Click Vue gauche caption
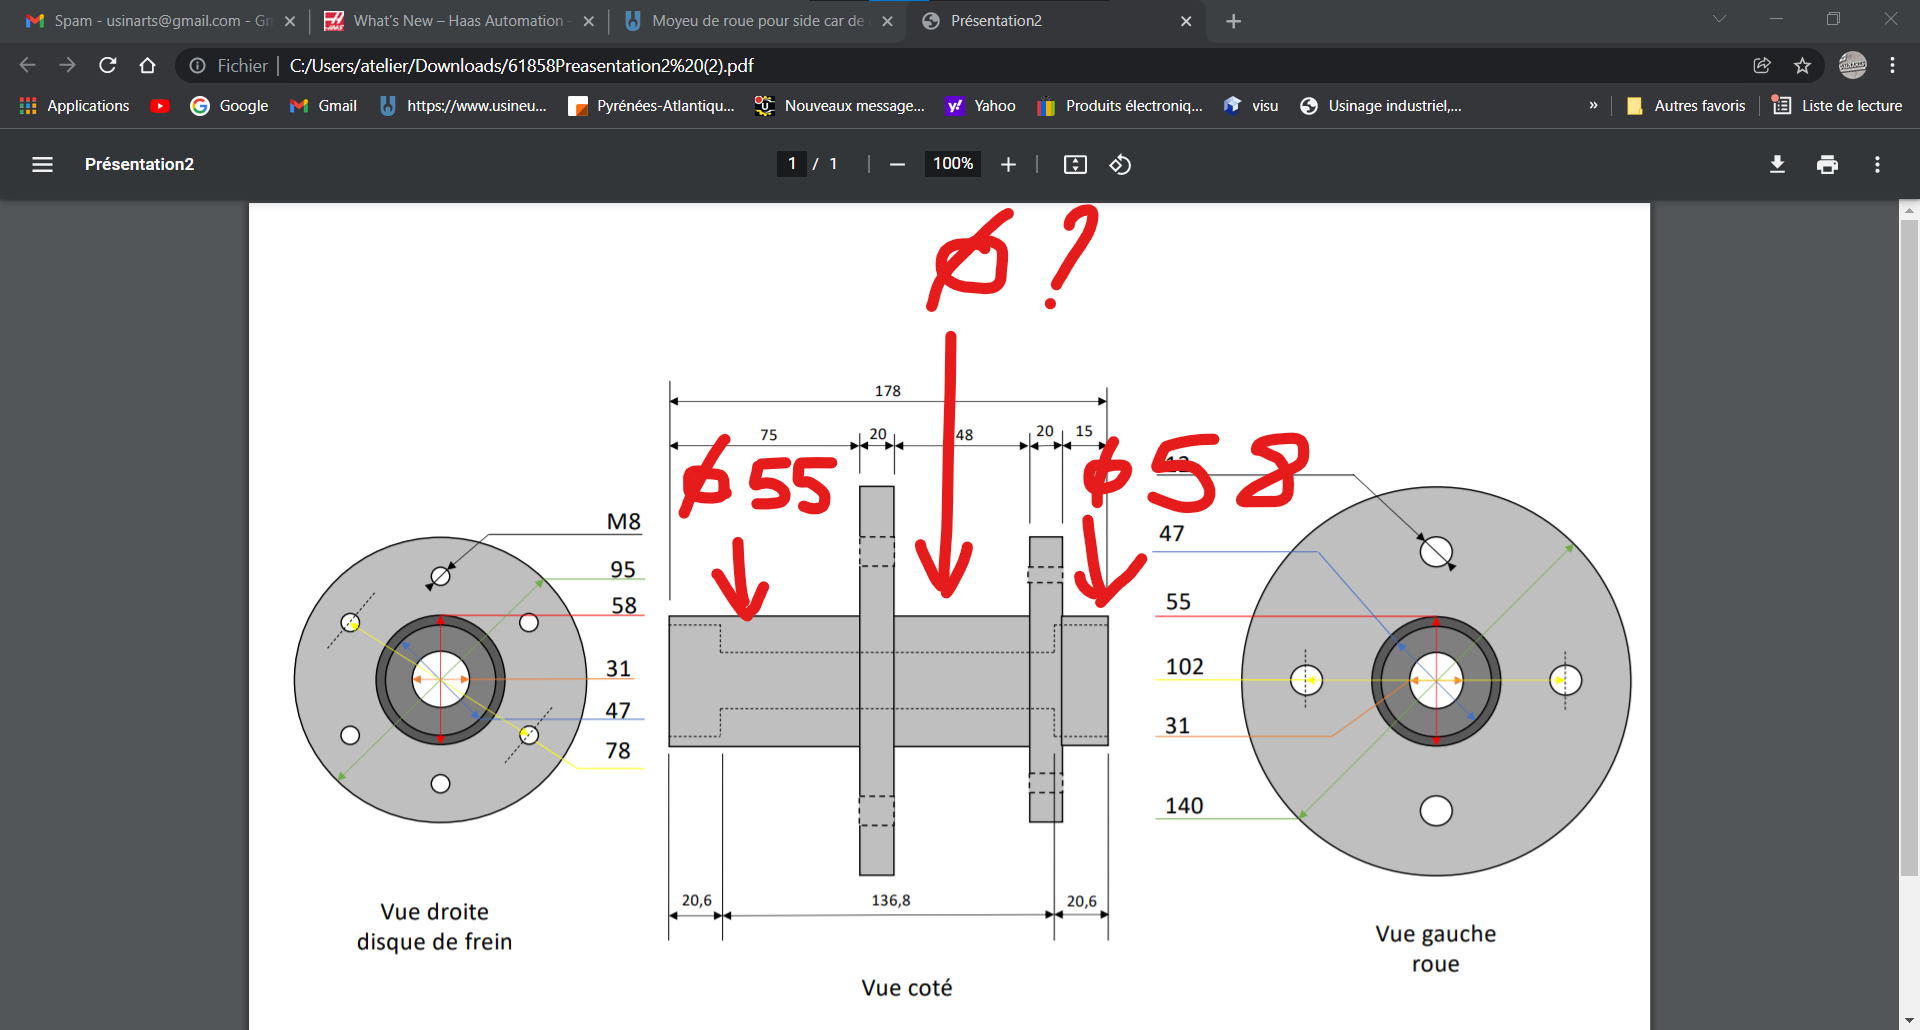 [x=1436, y=949]
